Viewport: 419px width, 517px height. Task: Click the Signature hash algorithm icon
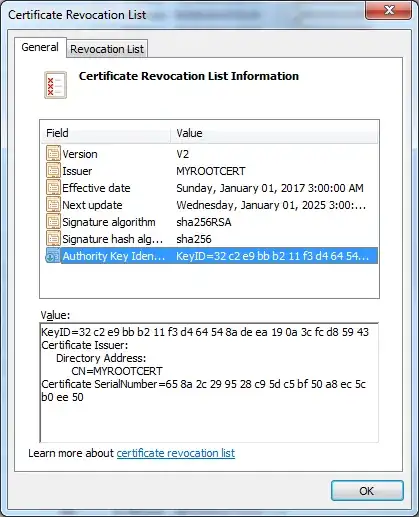pyautogui.click(x=53, y=239)
